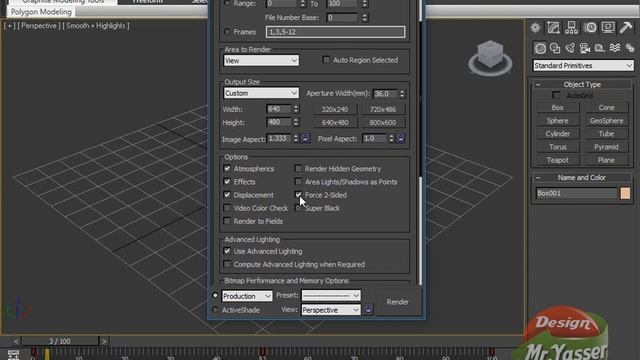This screenshot has height=360, width=640.
Task: Collapse the Name and Color rollout
Action: pyautogui.click(x=538, y=178)
